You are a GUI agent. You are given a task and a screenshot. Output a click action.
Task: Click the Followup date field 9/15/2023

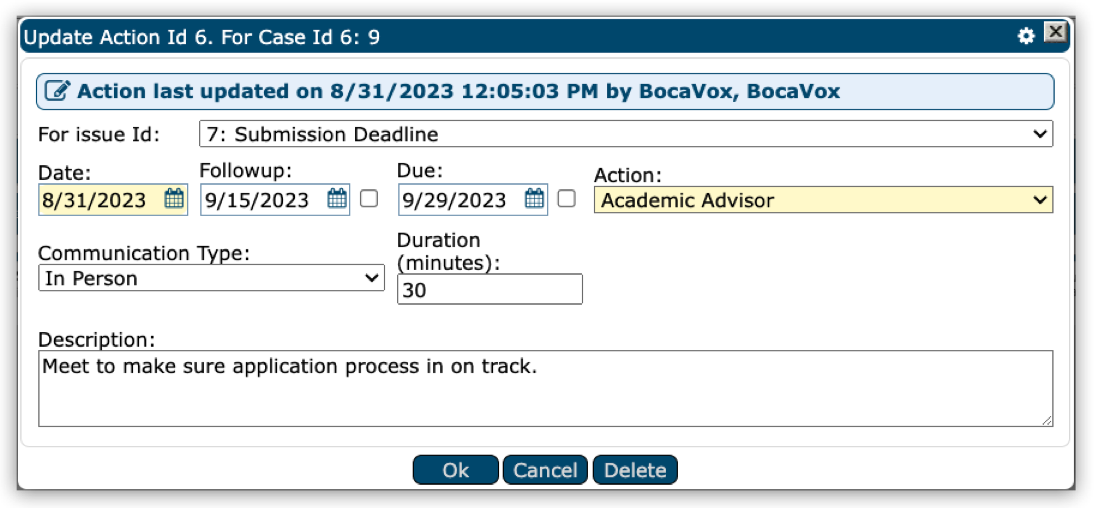pyautogui.click(x=262, y=200)
